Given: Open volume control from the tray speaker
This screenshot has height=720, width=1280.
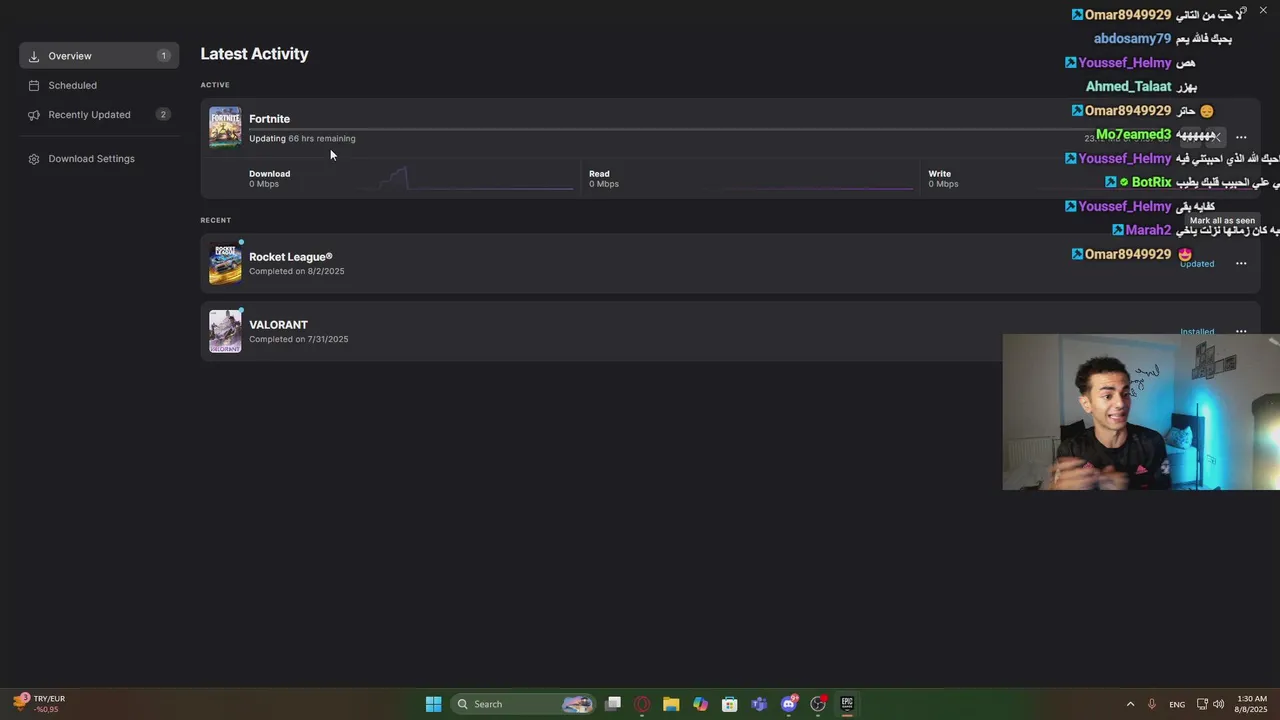Looking at the screenshot, I should (x=1218, y=704).
